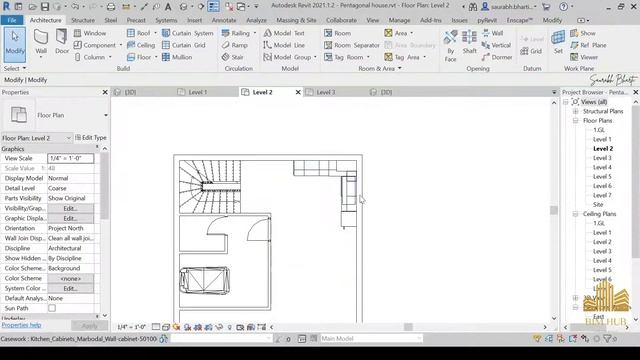
Task: Open the Tag Area tool
Action: (x=405, y=57)
